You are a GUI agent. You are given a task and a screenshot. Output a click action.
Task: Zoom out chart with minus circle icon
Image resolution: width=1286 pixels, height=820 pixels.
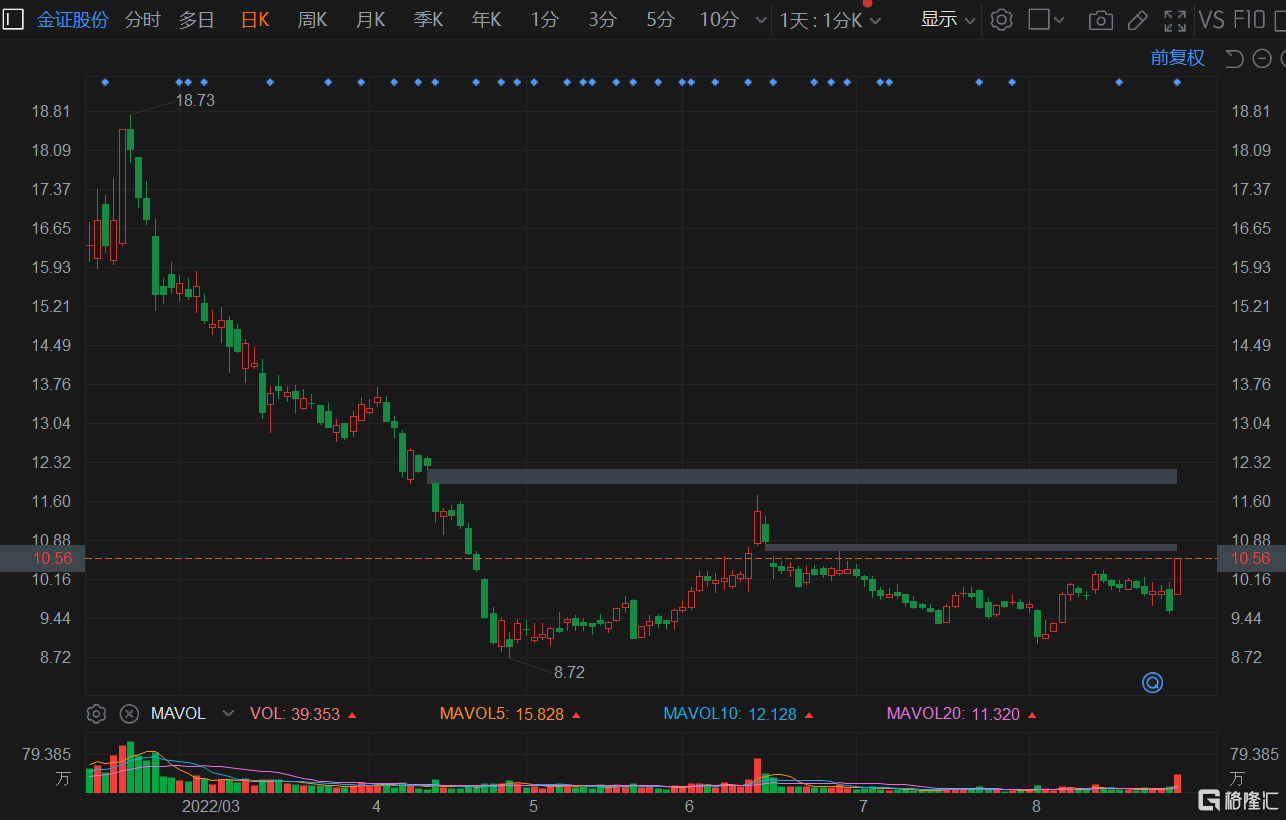click(1263, 58)
